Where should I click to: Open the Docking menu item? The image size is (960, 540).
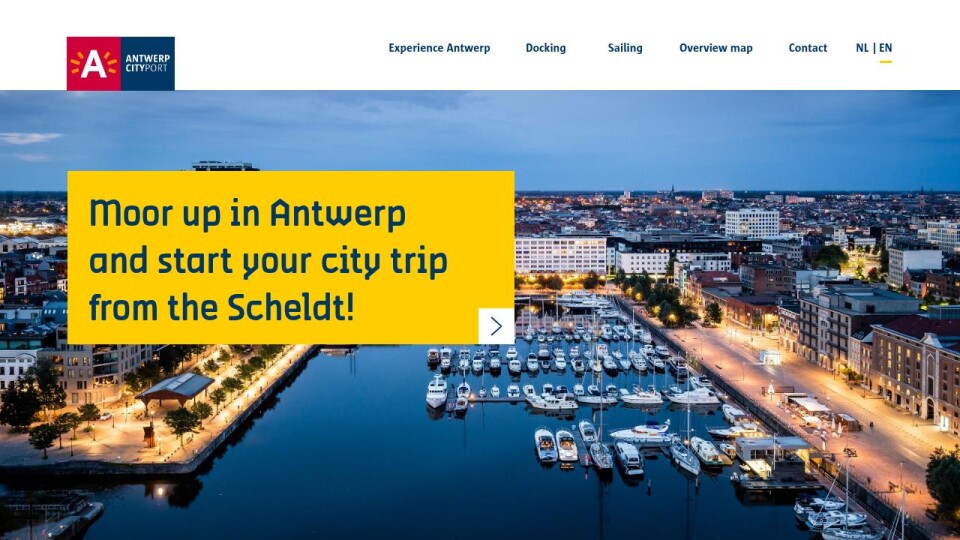pos(546,48)
